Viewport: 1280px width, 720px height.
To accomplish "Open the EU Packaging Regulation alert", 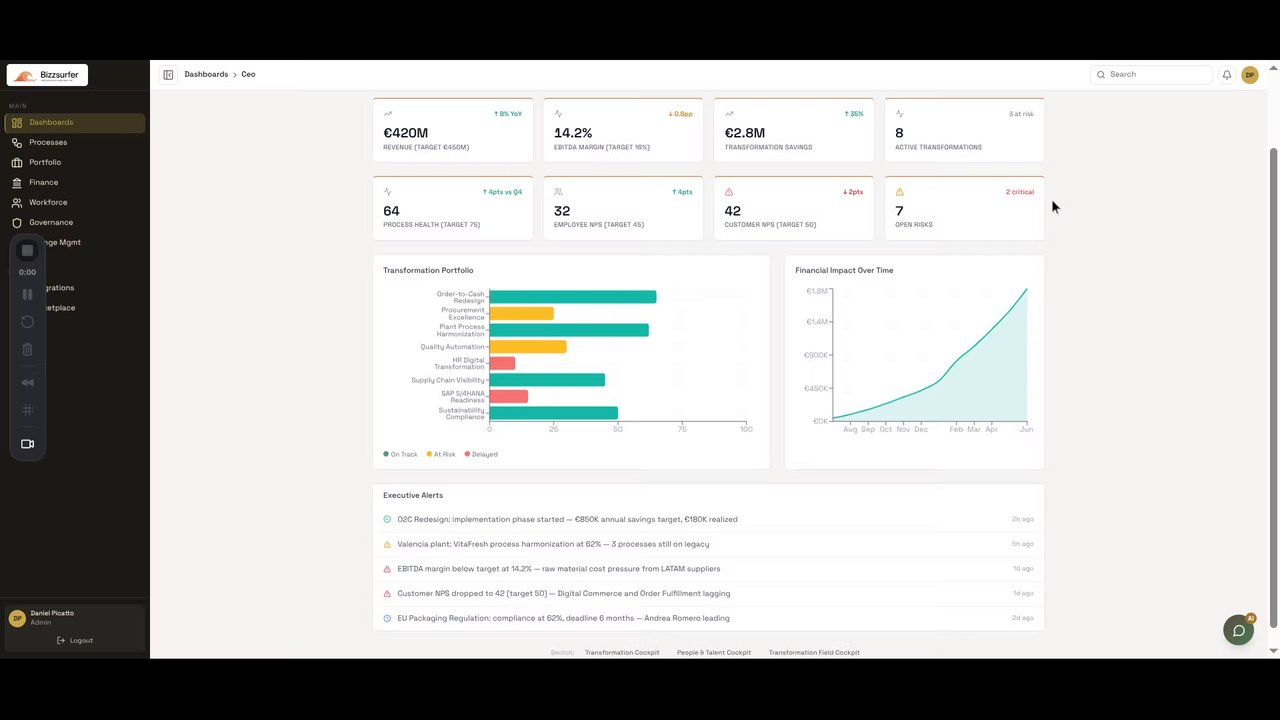I will click(708, 618).
